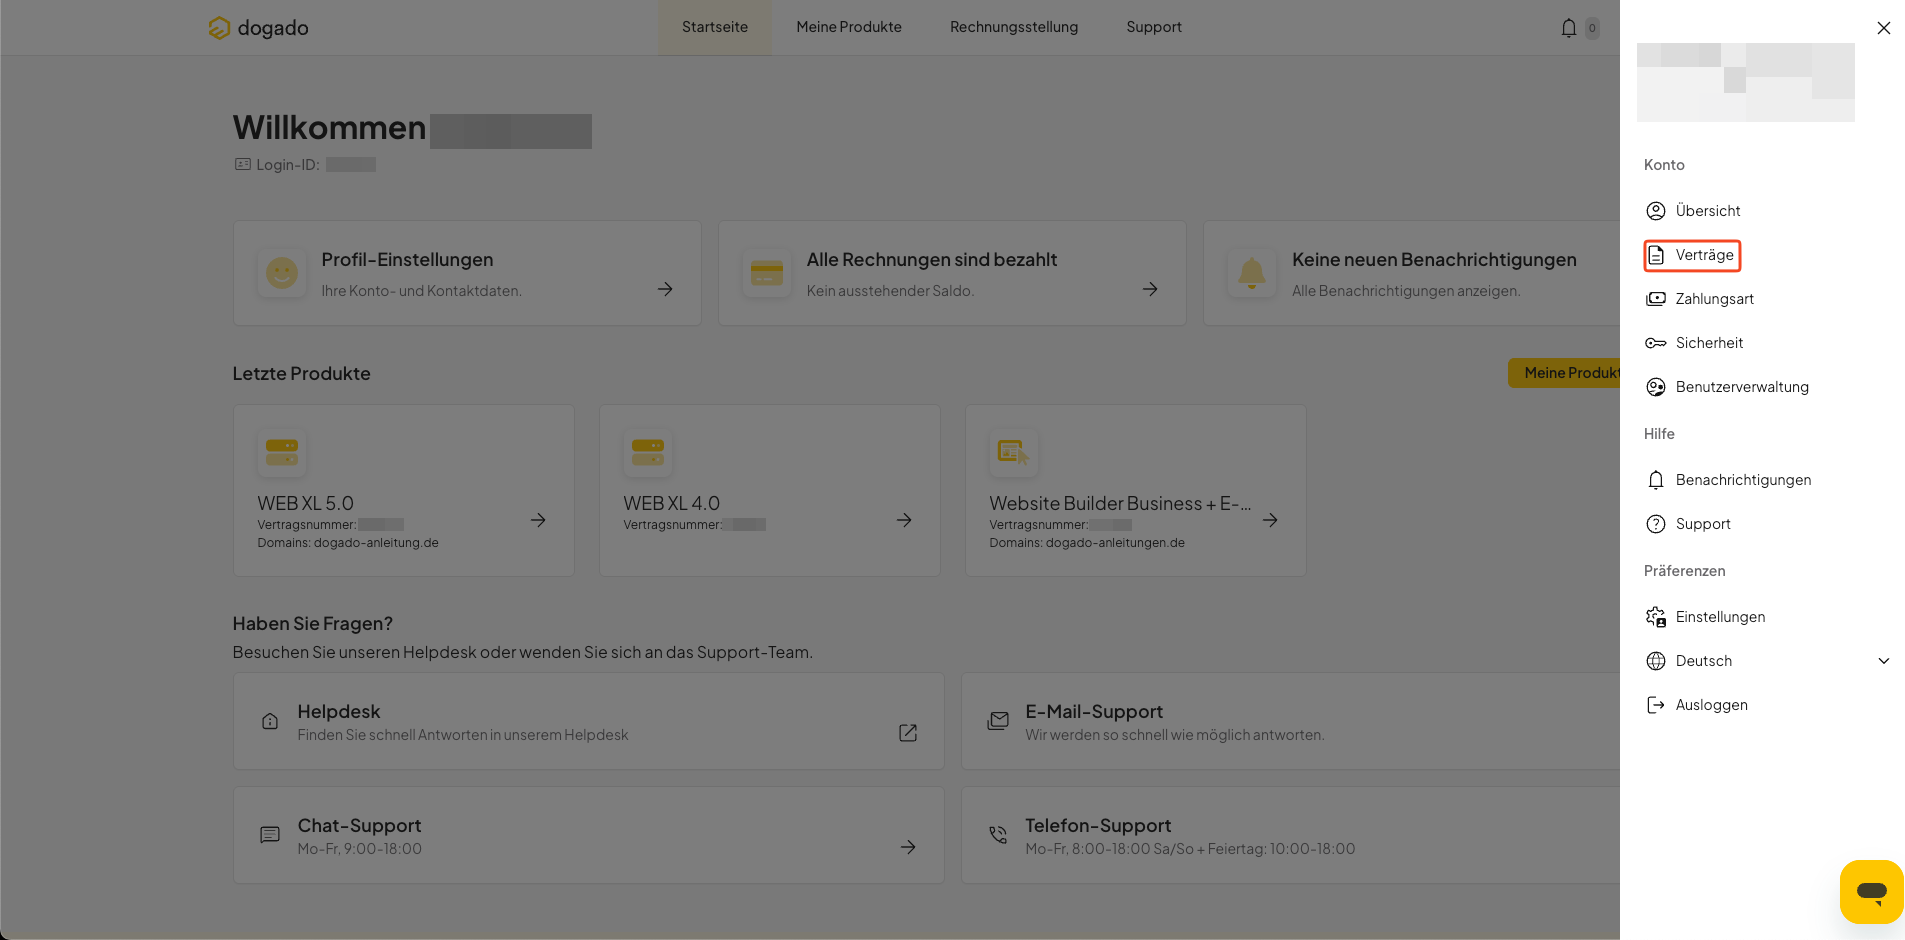Click WEB XL 5.0 product title
The width and height of the screenshot is (1905, 940).
click(x=305, y=504)
